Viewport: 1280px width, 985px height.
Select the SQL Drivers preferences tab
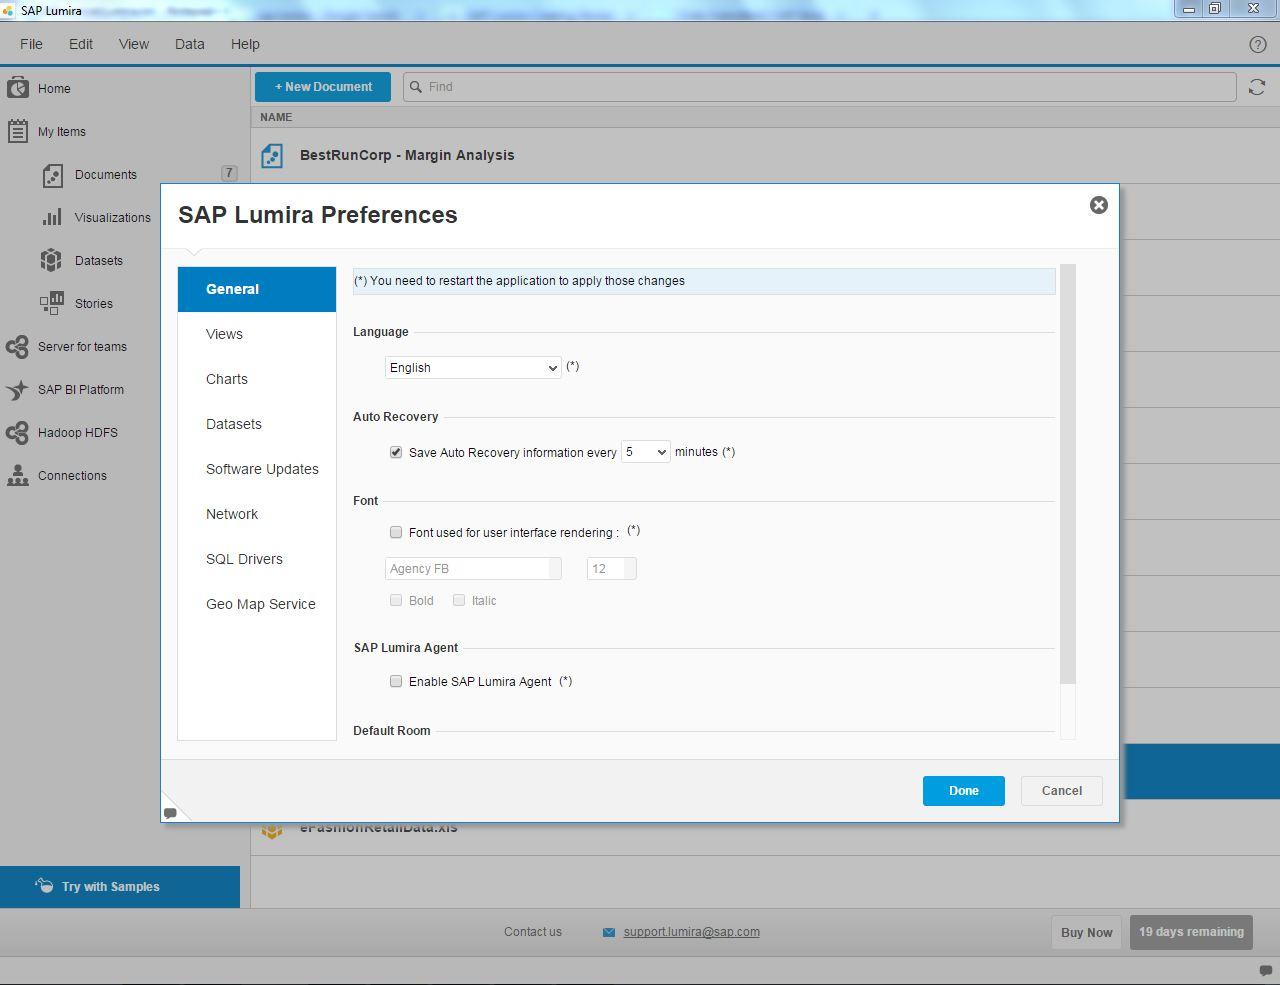257,559
